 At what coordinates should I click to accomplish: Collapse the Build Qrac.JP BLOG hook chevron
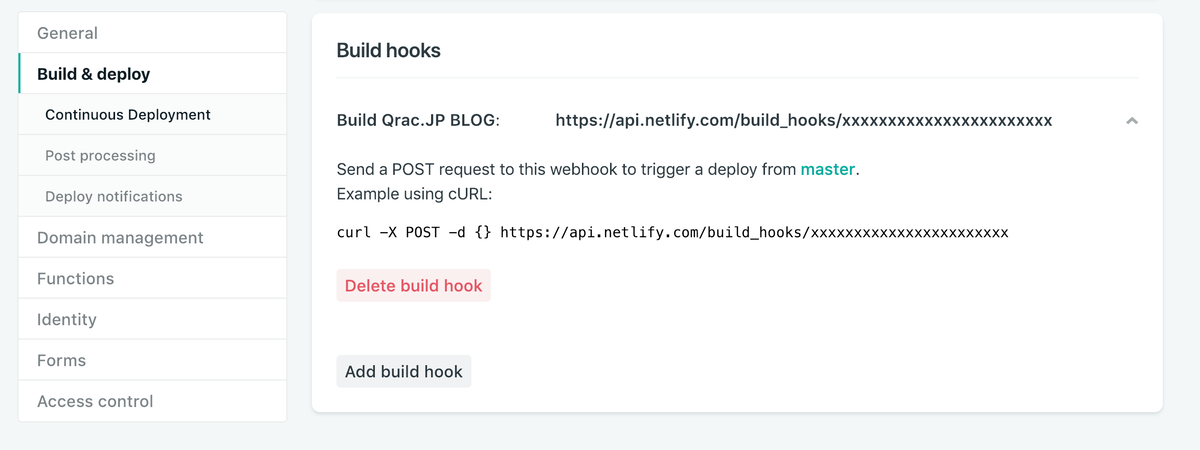pyautogui.click(x=1131, y=121)
